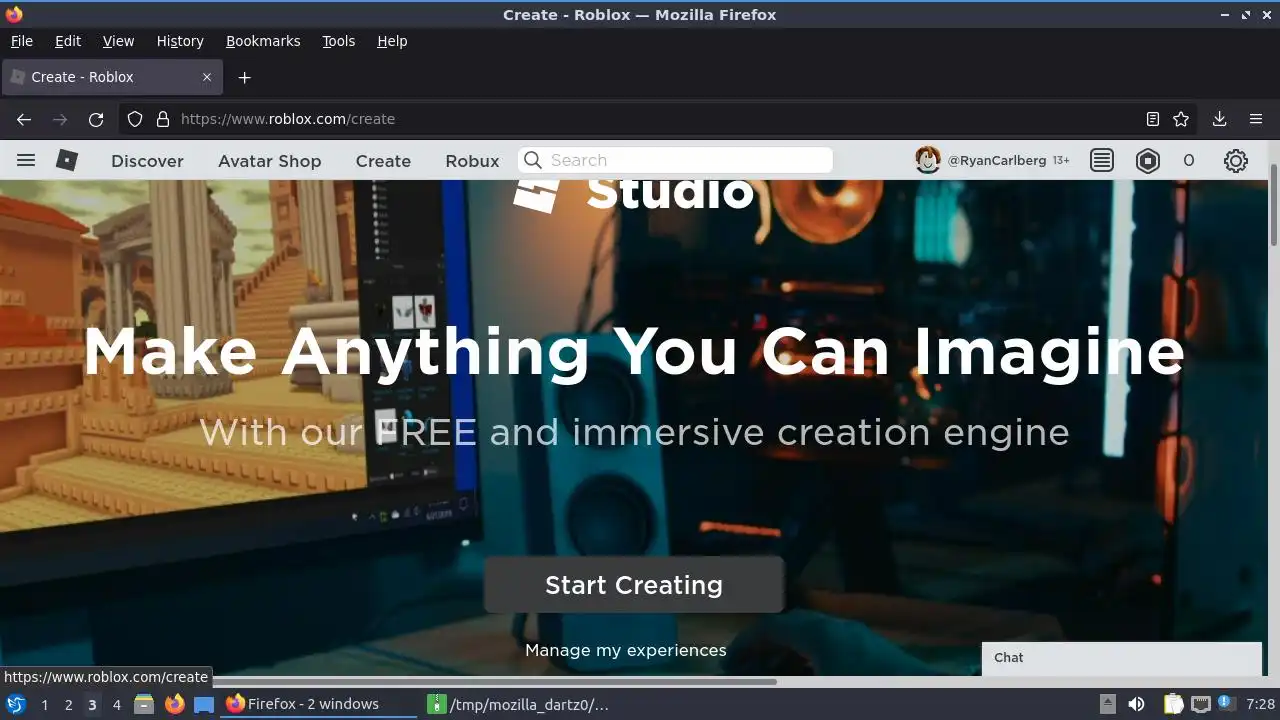This screenshot has width=1280, height=720.
Task: Open the Firefox - 2 windows taskbar entry
Action: tap(319, 704)
